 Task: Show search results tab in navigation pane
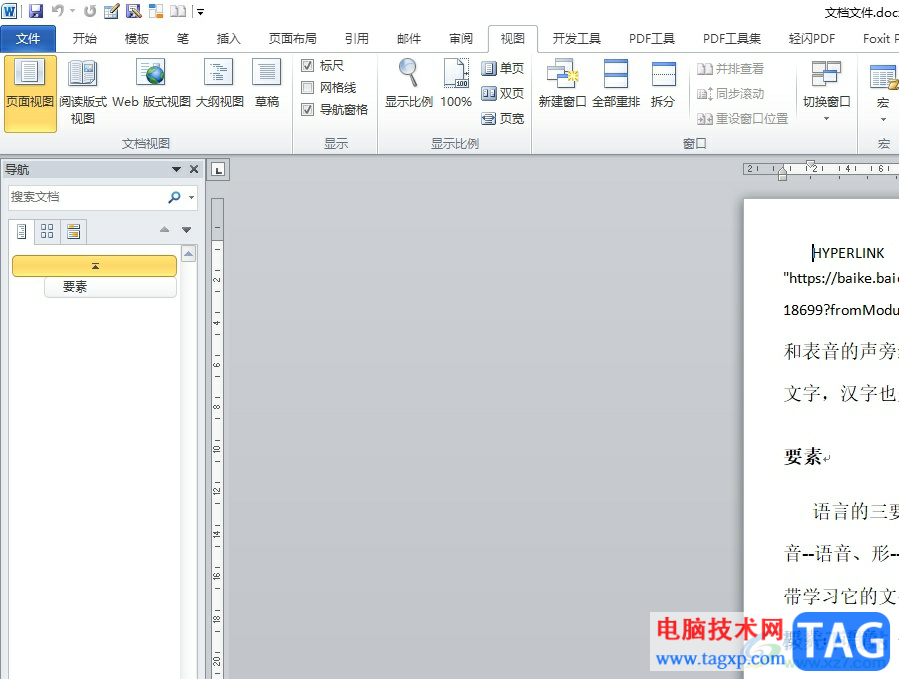[73, 232]
